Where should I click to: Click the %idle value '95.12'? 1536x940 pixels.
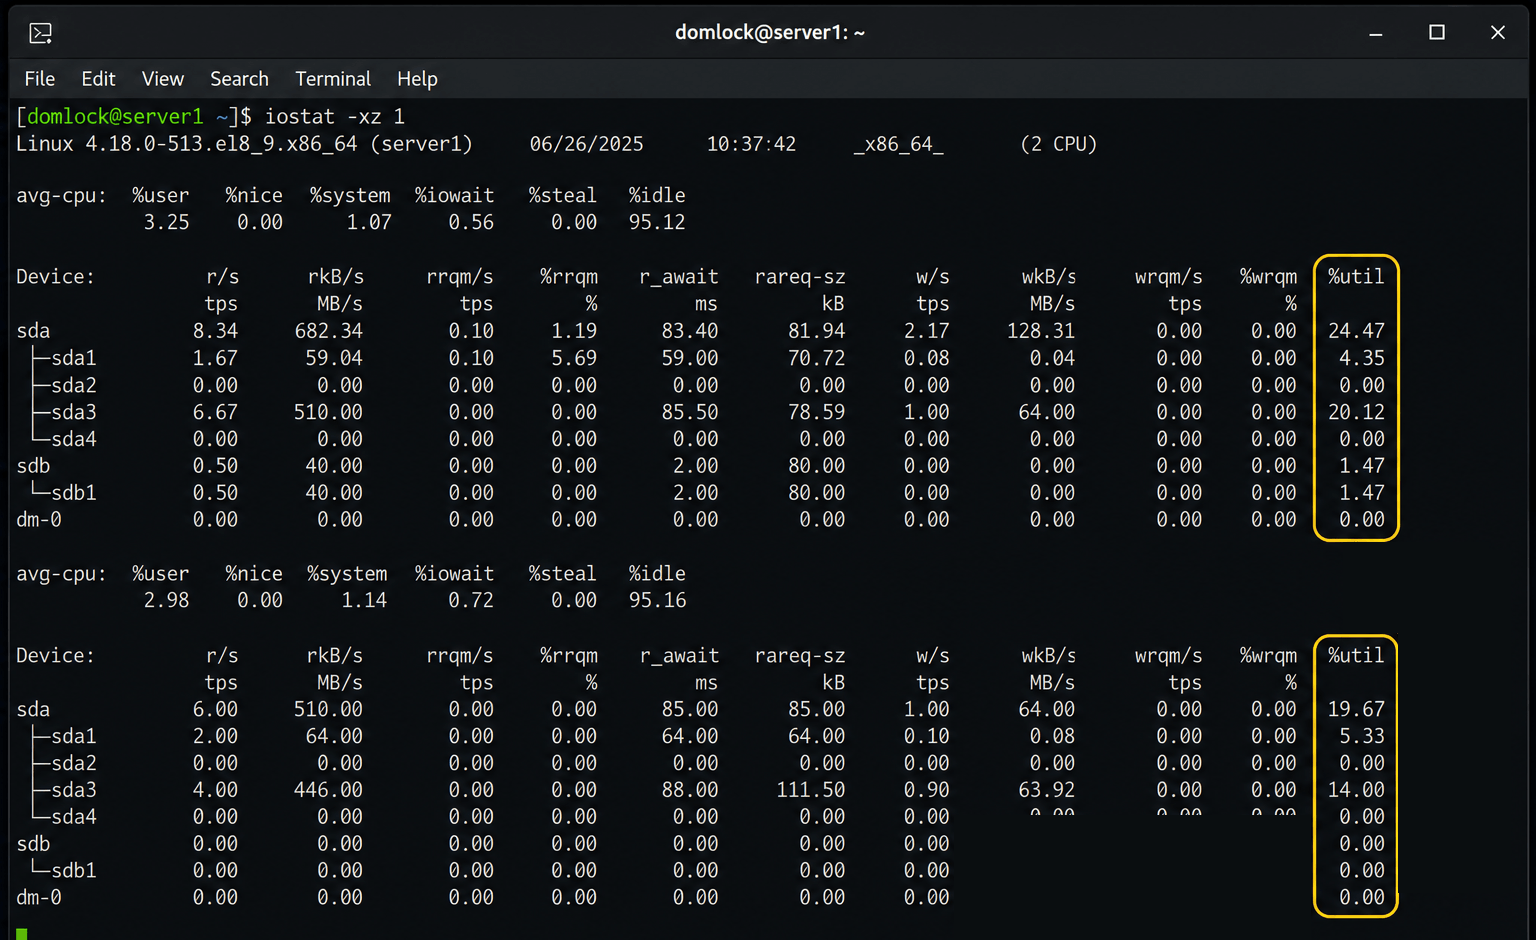[x=657, y=222]
